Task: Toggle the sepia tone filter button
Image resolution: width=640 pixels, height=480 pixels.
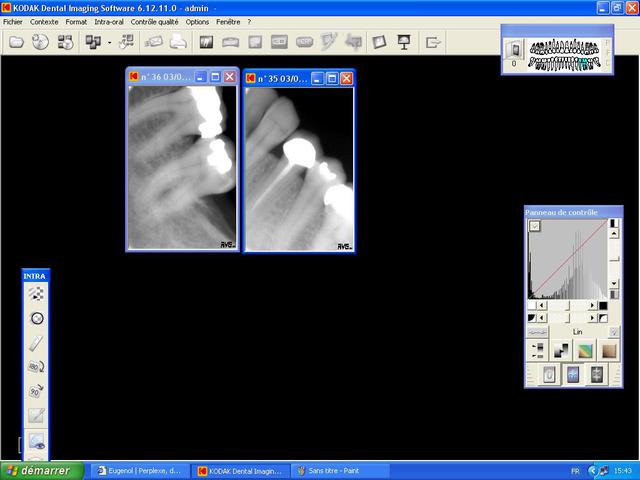Action: click(607, 350)
